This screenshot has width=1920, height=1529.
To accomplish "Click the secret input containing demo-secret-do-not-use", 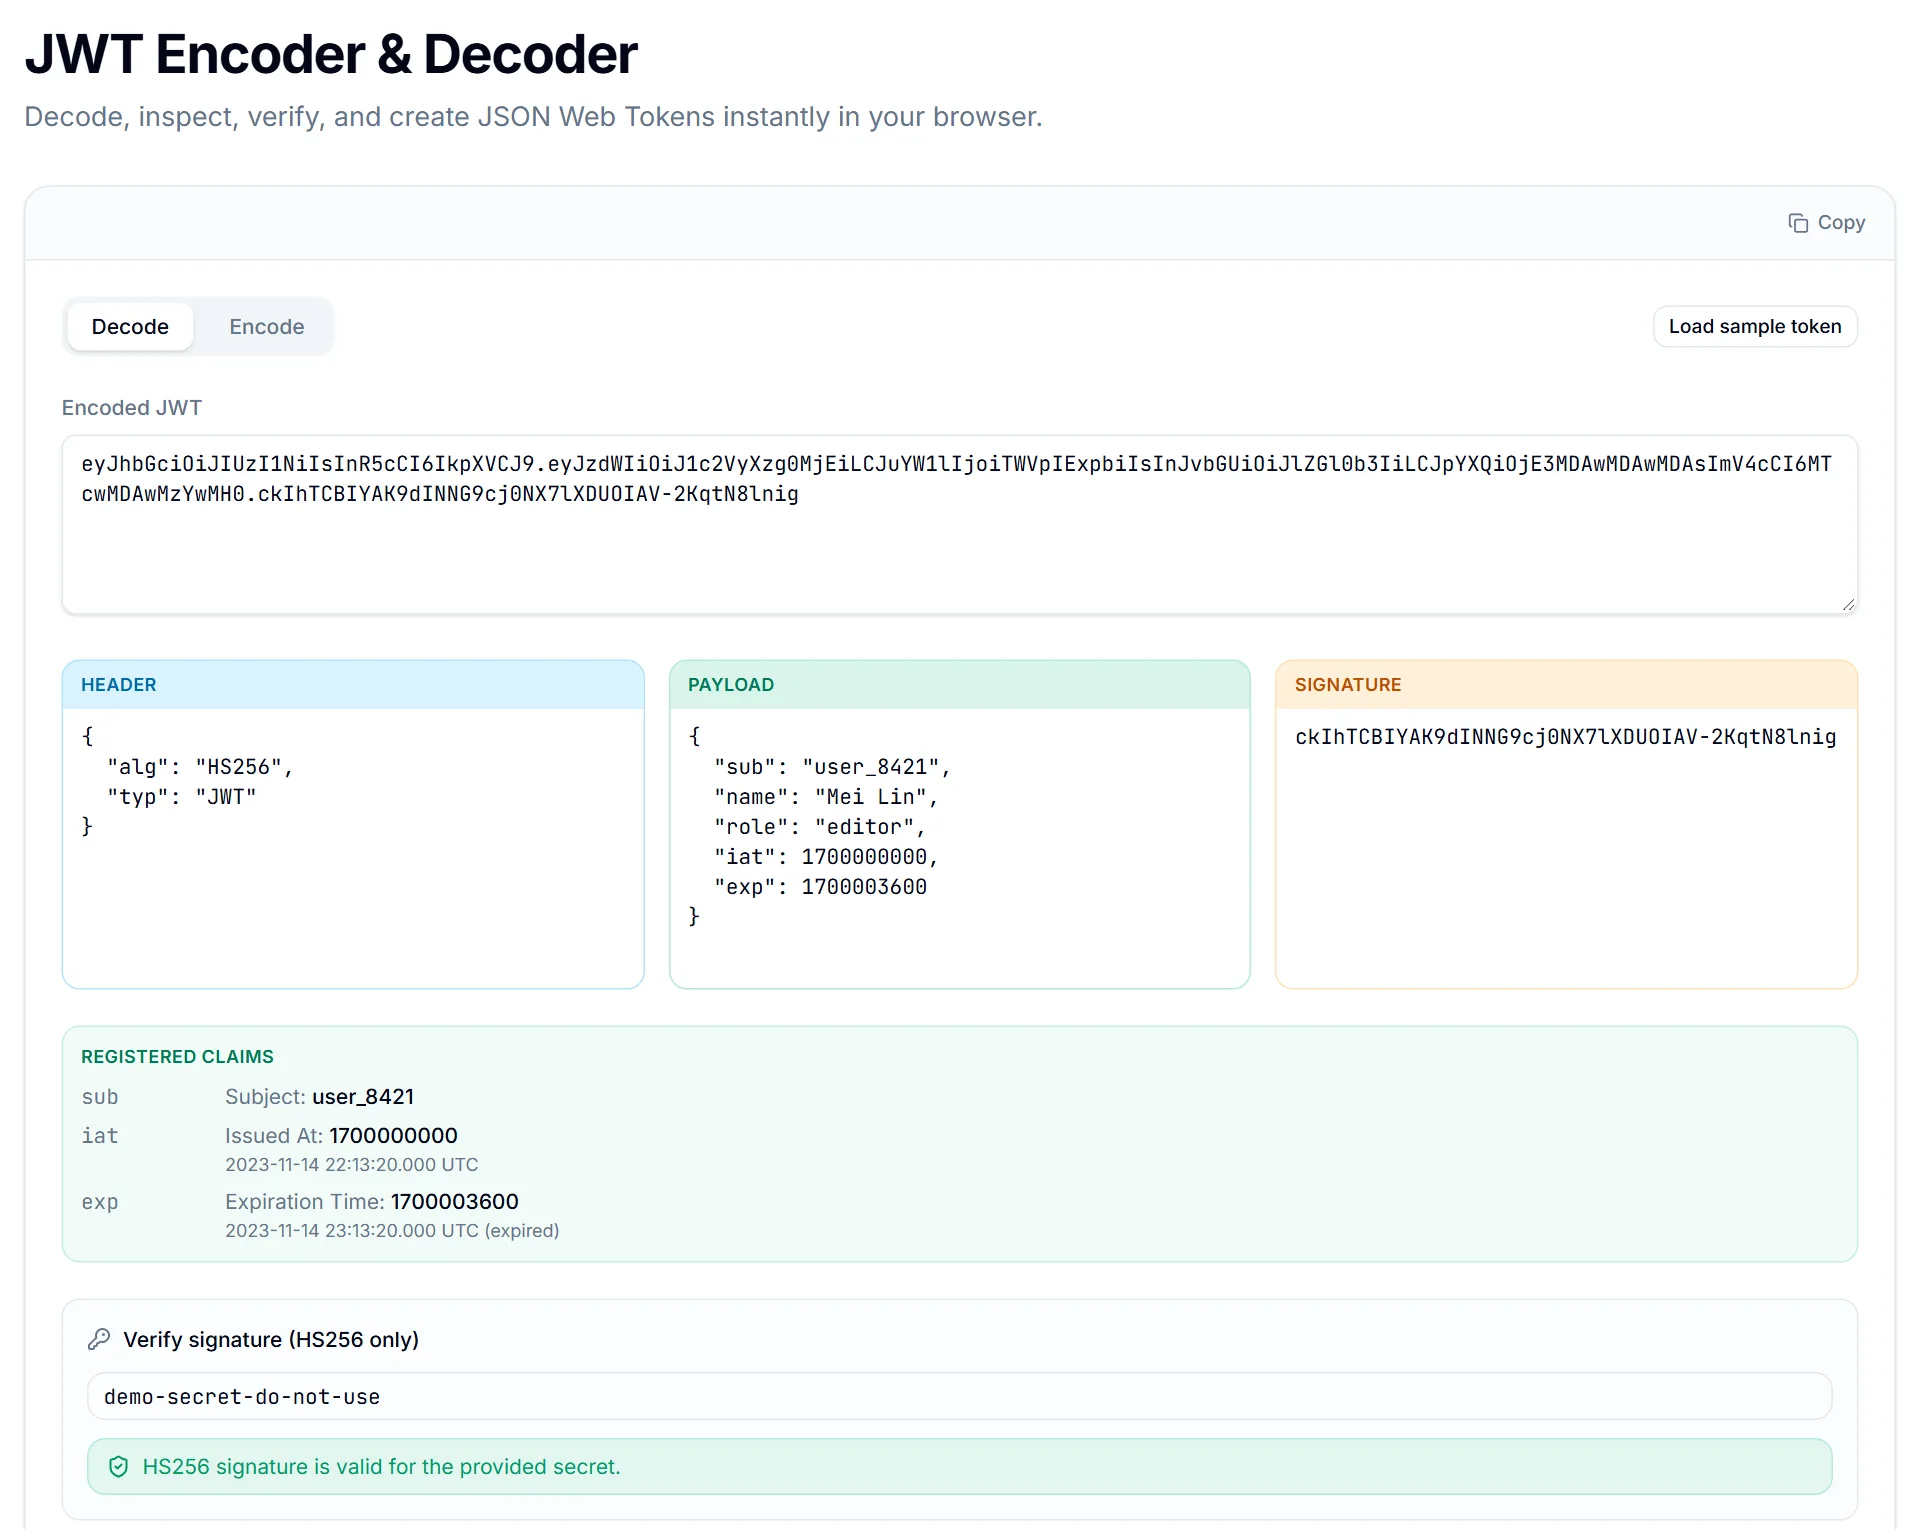I will point(960,1396).
